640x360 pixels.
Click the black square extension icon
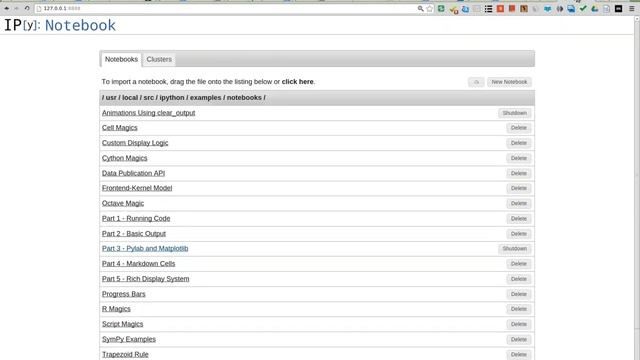619,8
